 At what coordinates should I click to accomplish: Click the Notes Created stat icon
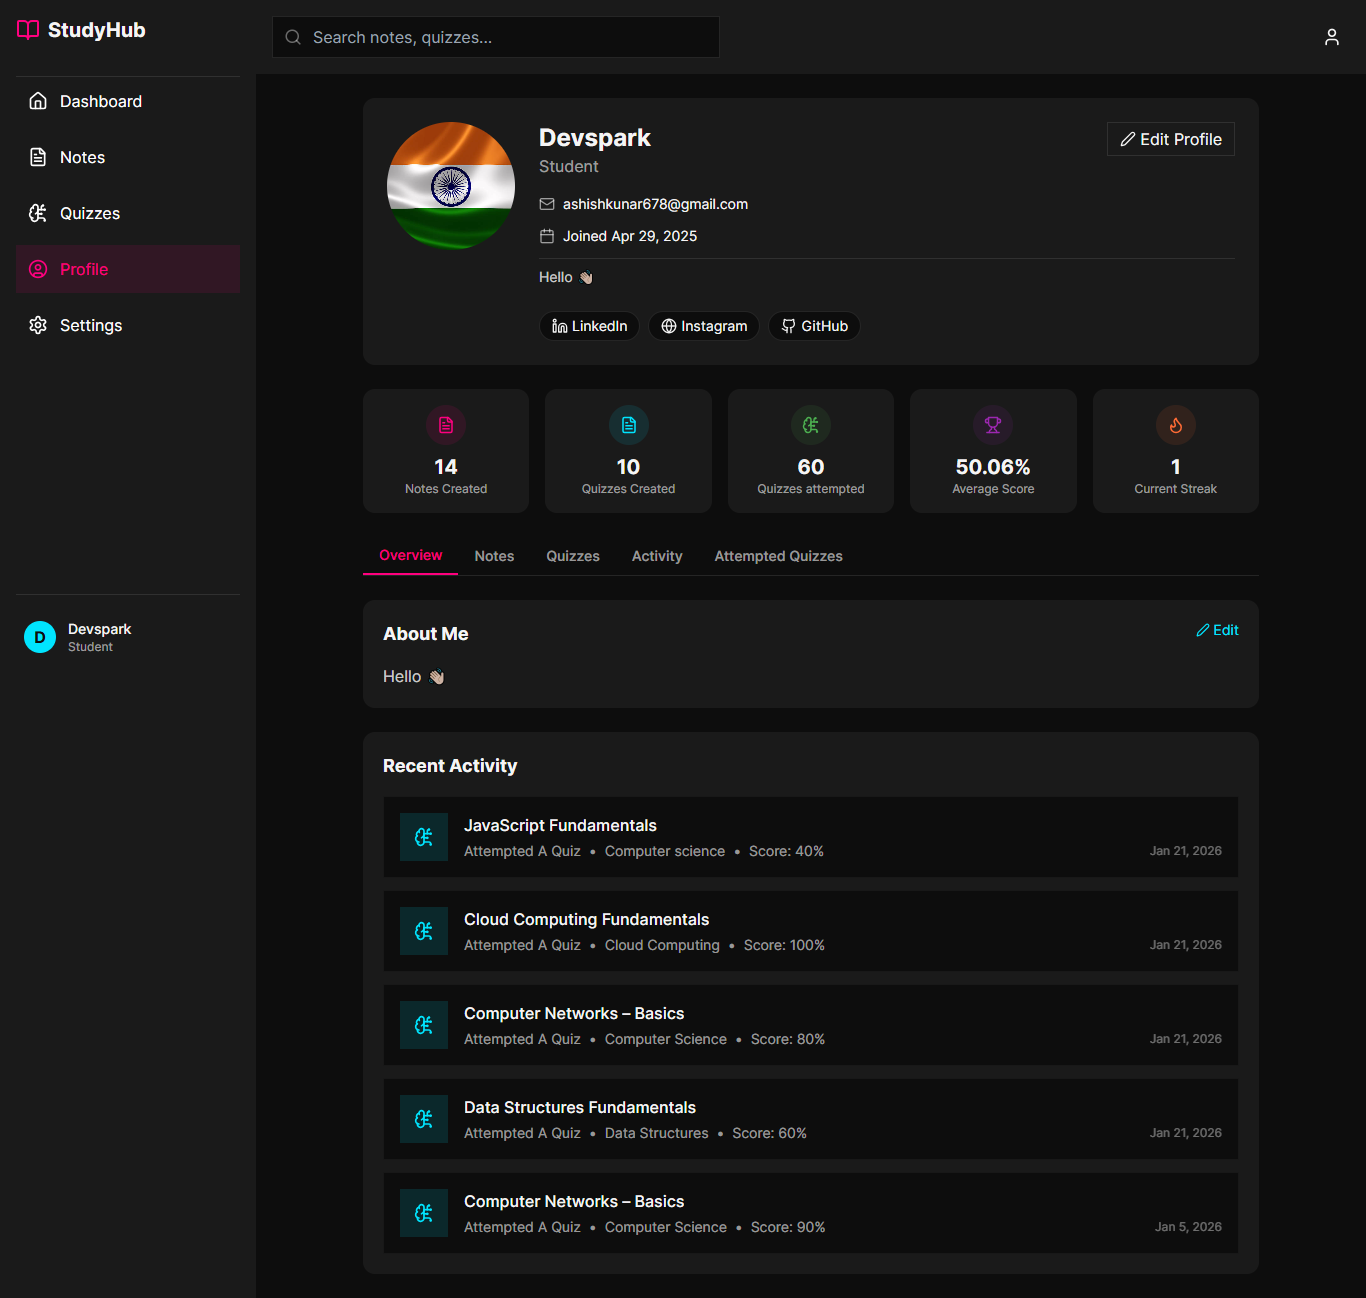click(446, 425)
